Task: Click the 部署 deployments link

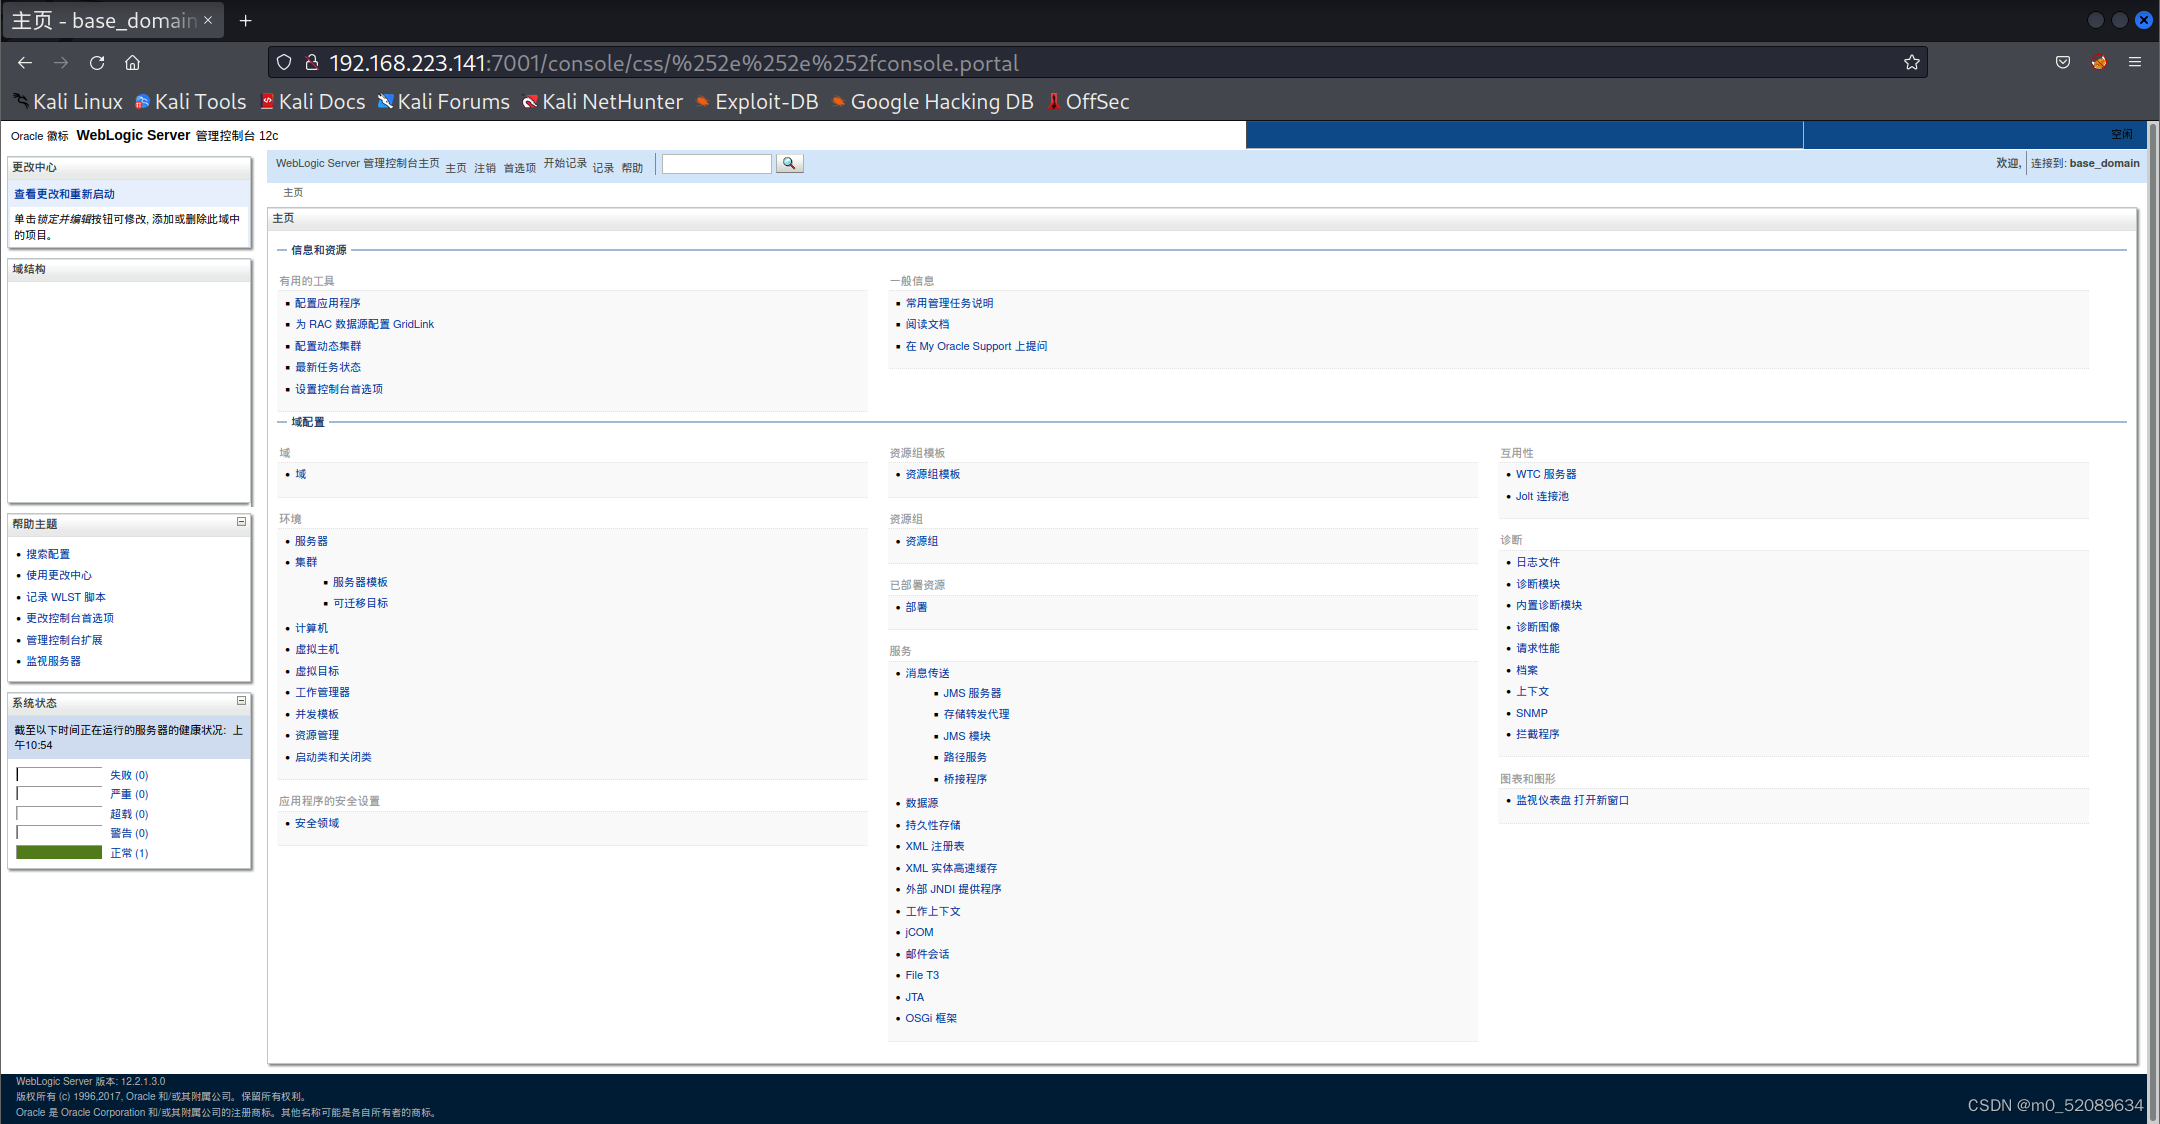Action: [x=916, y=607]
